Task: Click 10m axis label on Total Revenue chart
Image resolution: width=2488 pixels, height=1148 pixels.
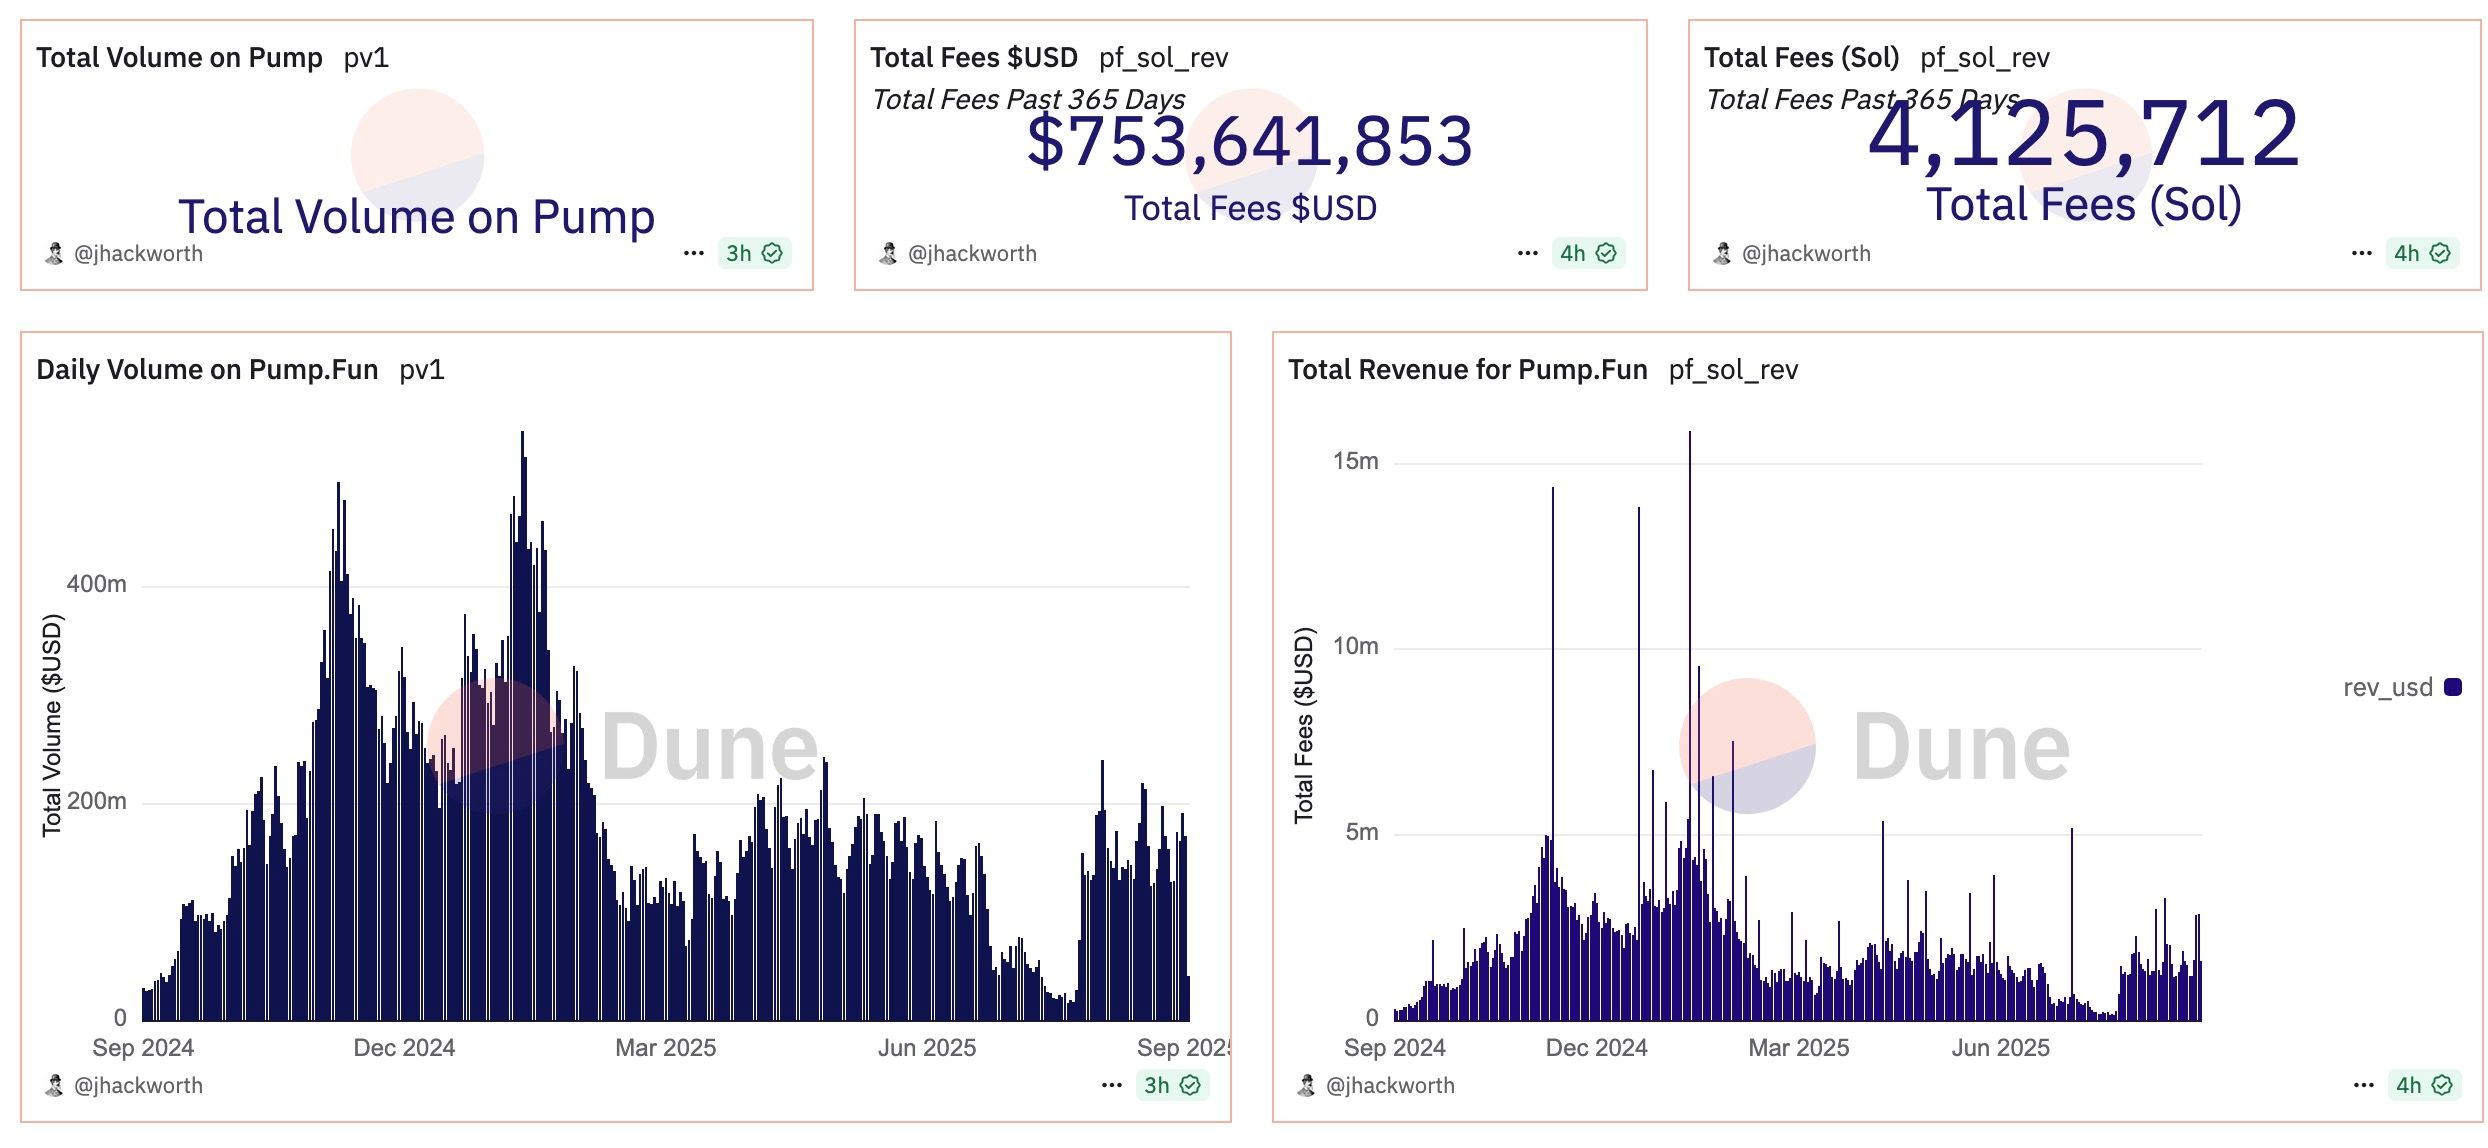Action: click(1356, 646)
